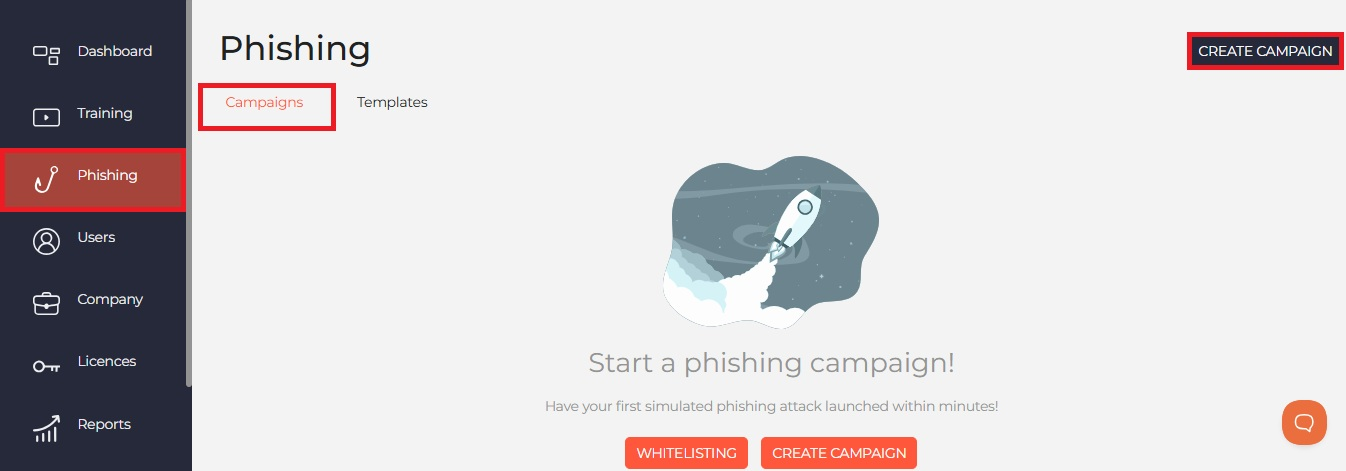
Task: Click the orange Create Campaign button below illustration
Action: (839, 453)
